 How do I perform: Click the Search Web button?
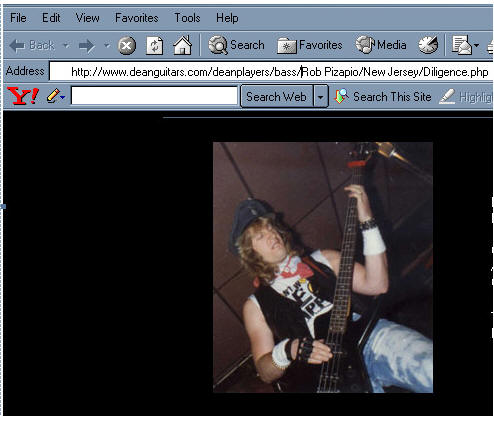click(276, 97)
